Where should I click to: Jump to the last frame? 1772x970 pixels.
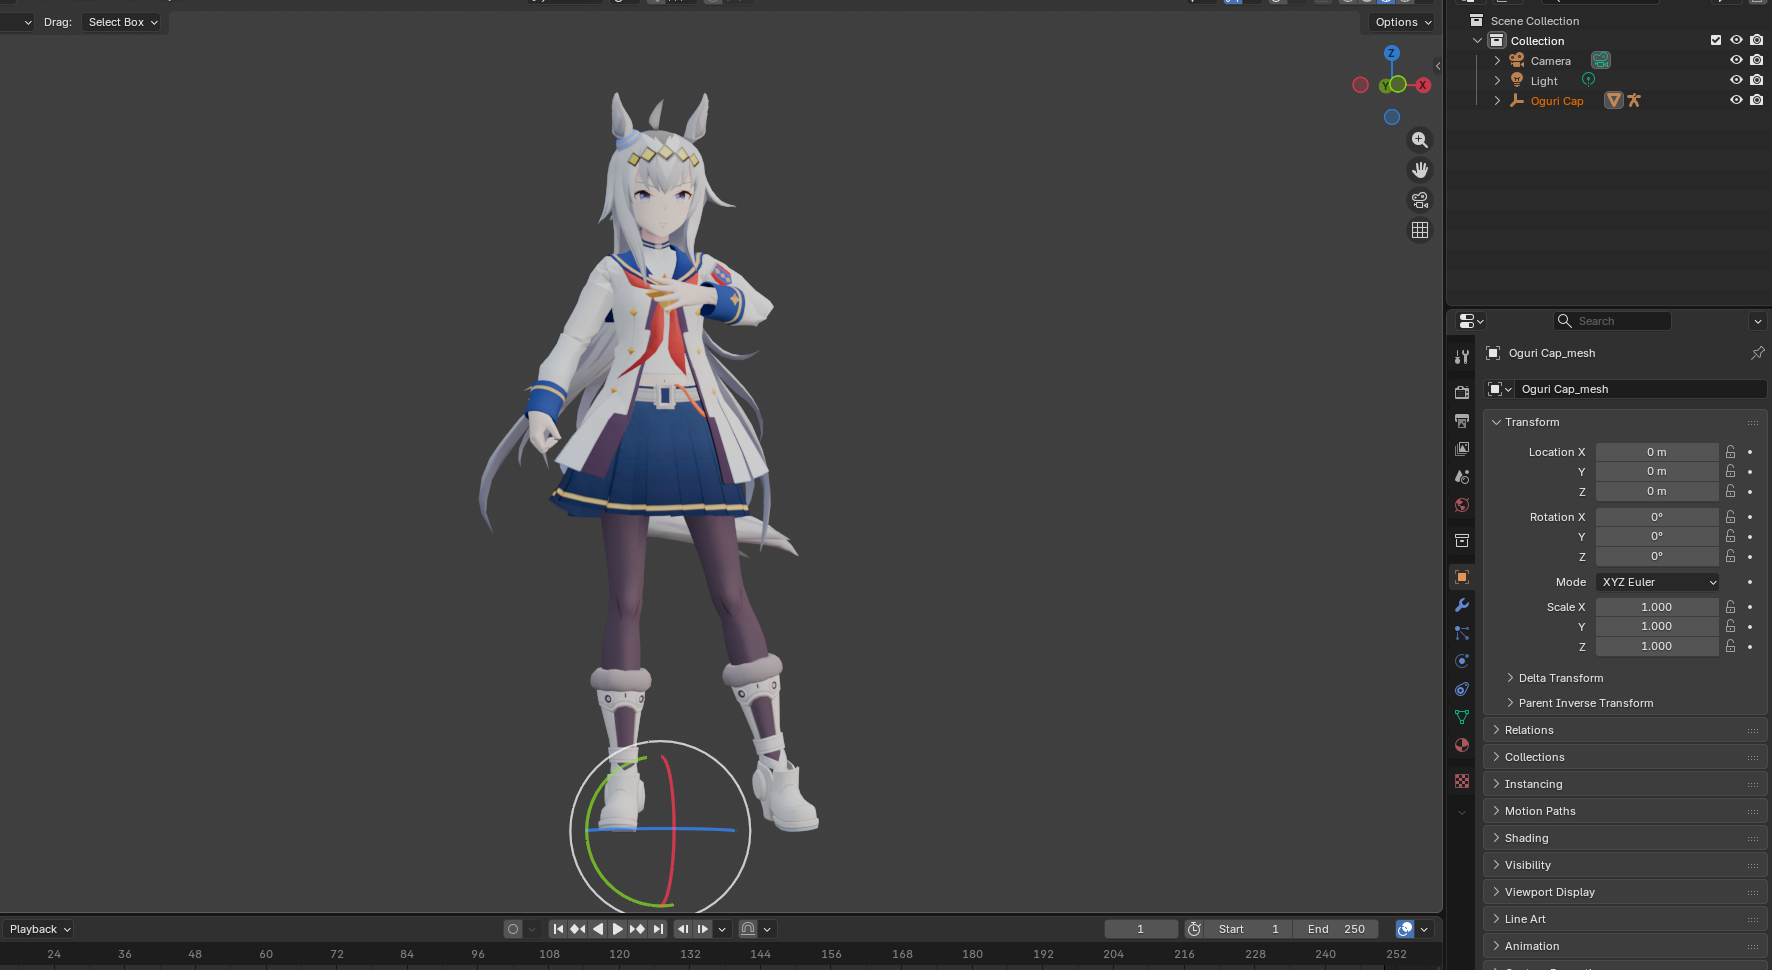[658, 929]
